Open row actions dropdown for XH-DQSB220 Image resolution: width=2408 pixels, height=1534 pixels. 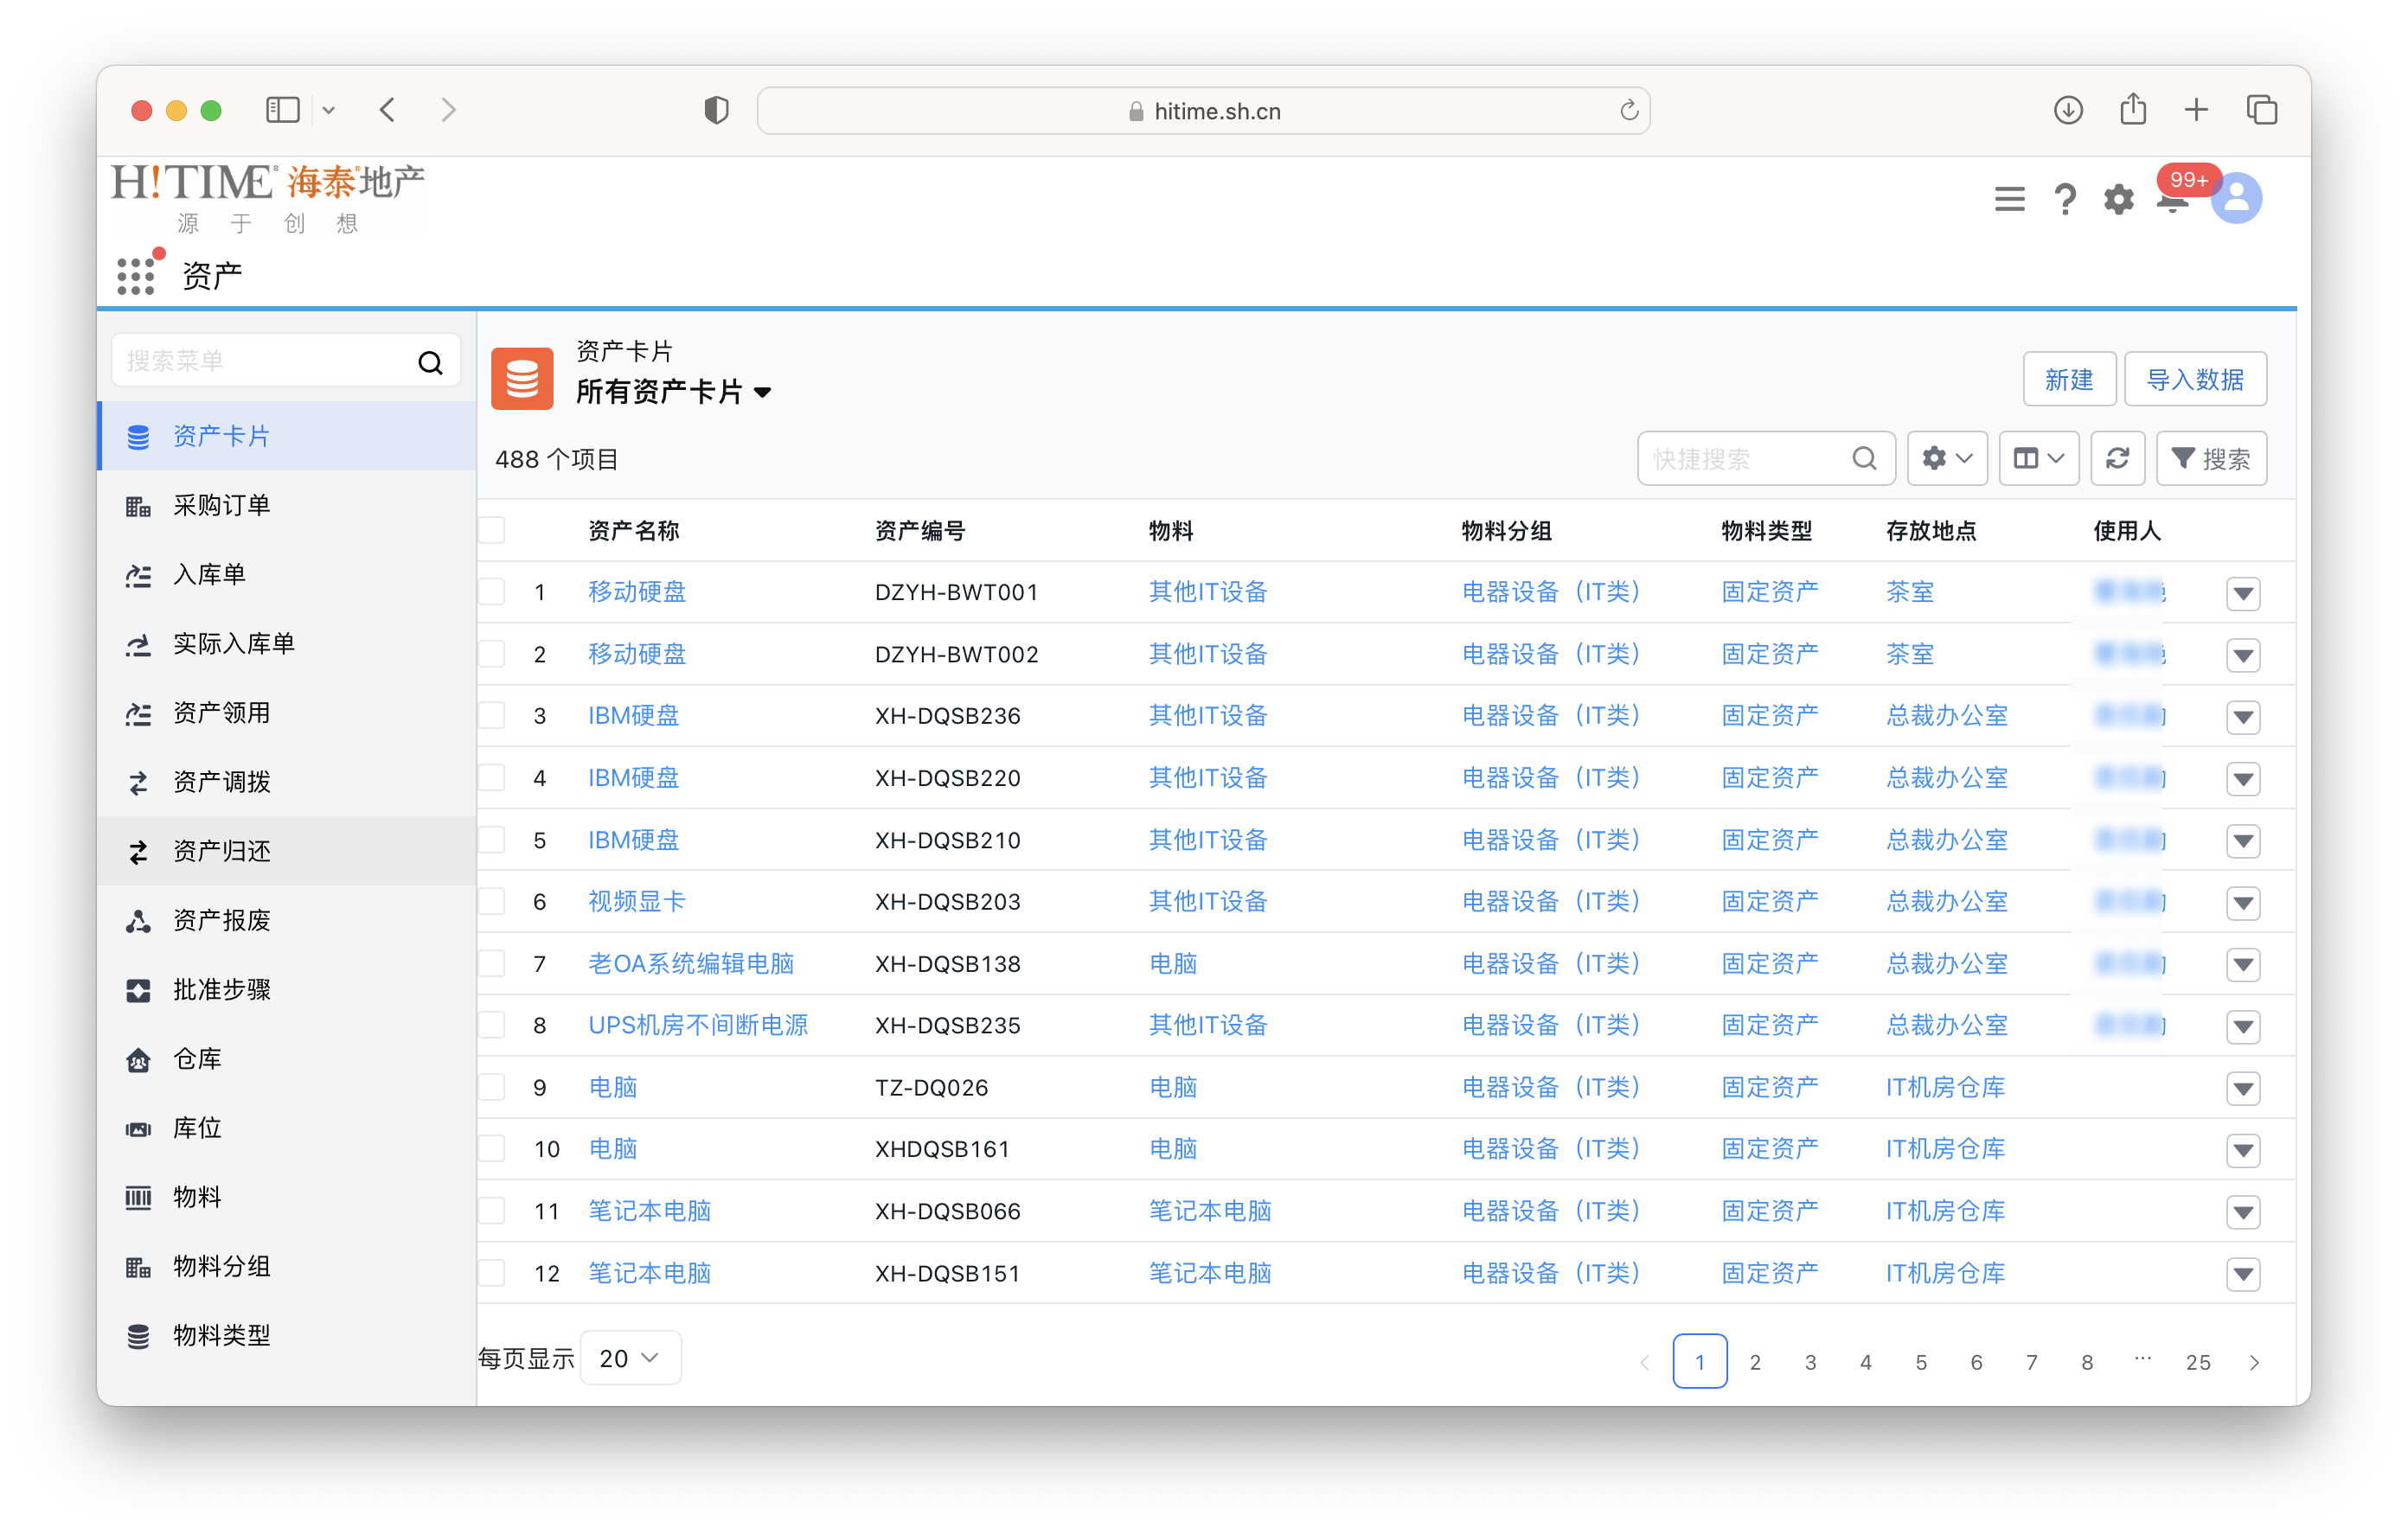[2243, 780]
